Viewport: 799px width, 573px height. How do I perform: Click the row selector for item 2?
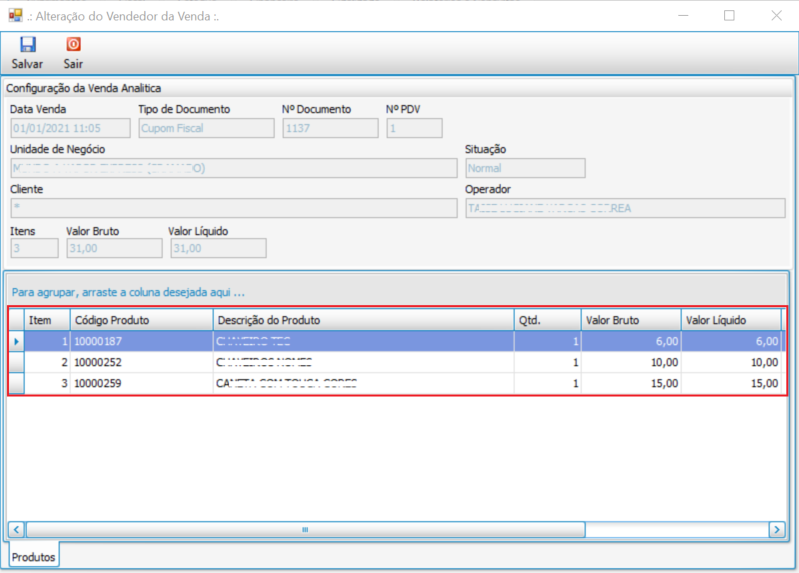16,362
